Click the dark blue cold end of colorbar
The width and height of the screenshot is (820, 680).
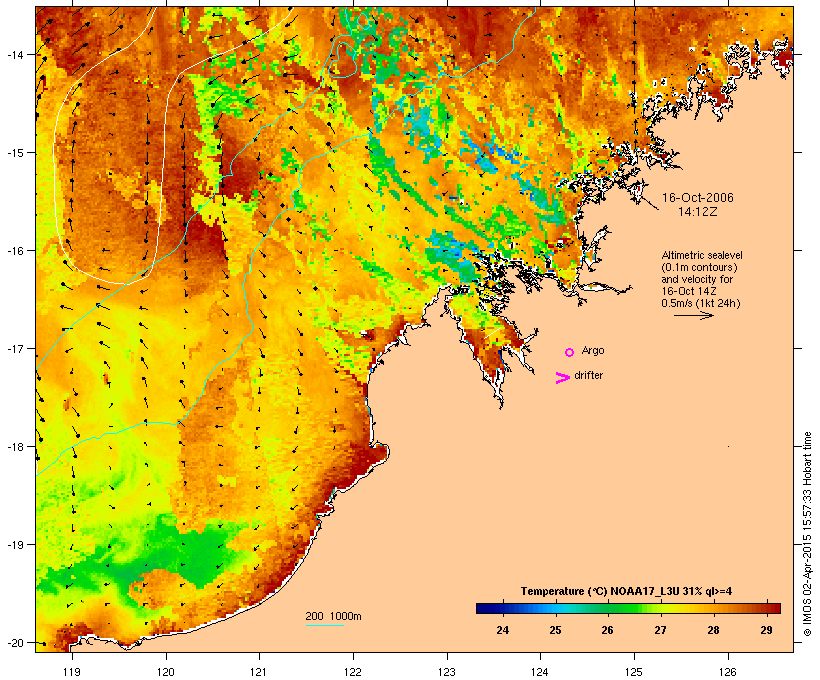[484, 608]
